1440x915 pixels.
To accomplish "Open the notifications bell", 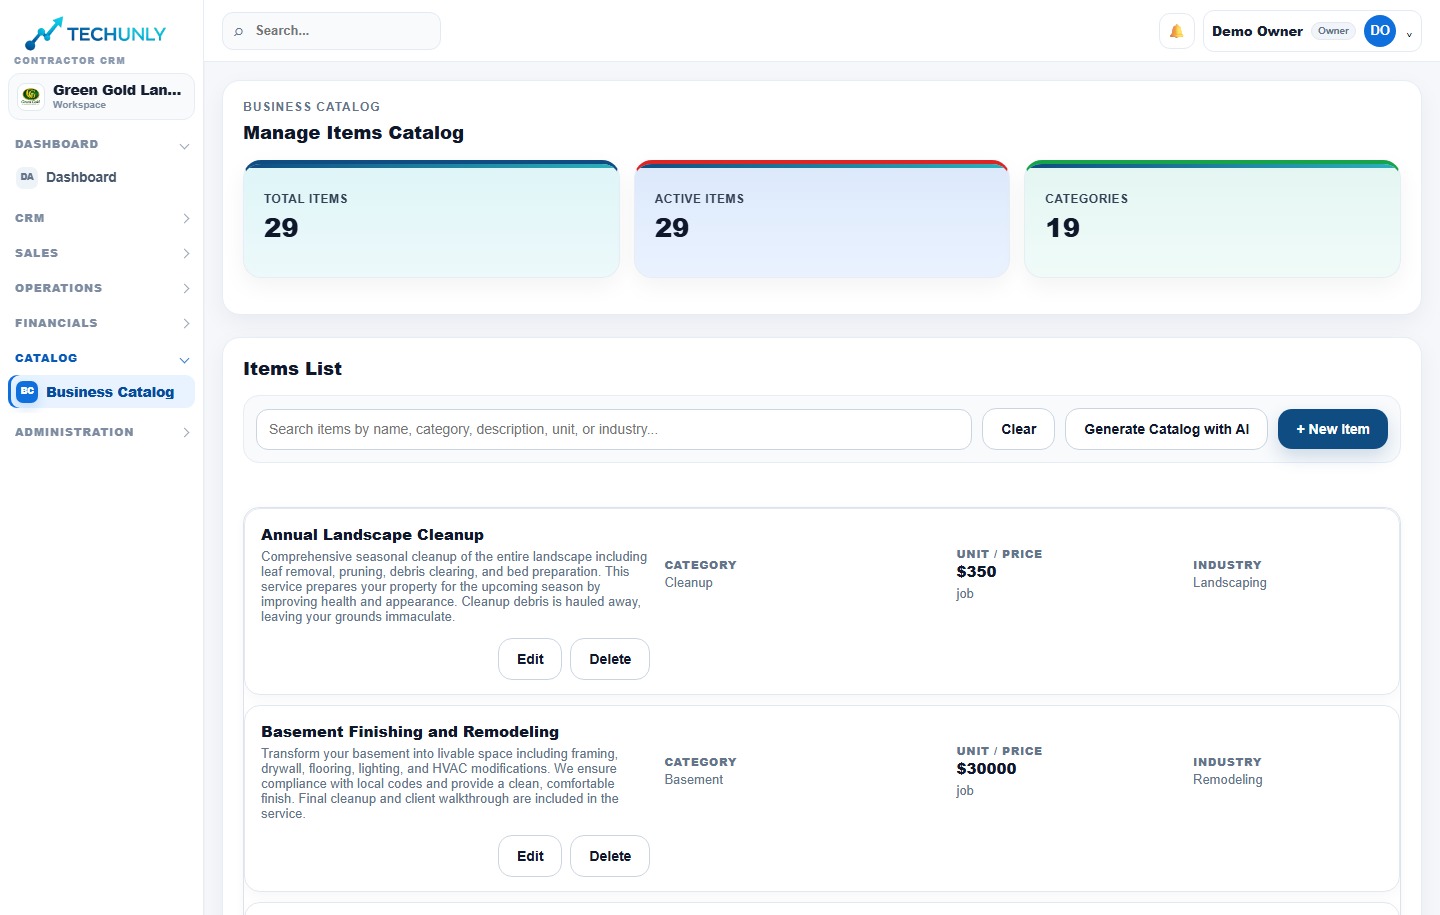I will [1177, 31].
